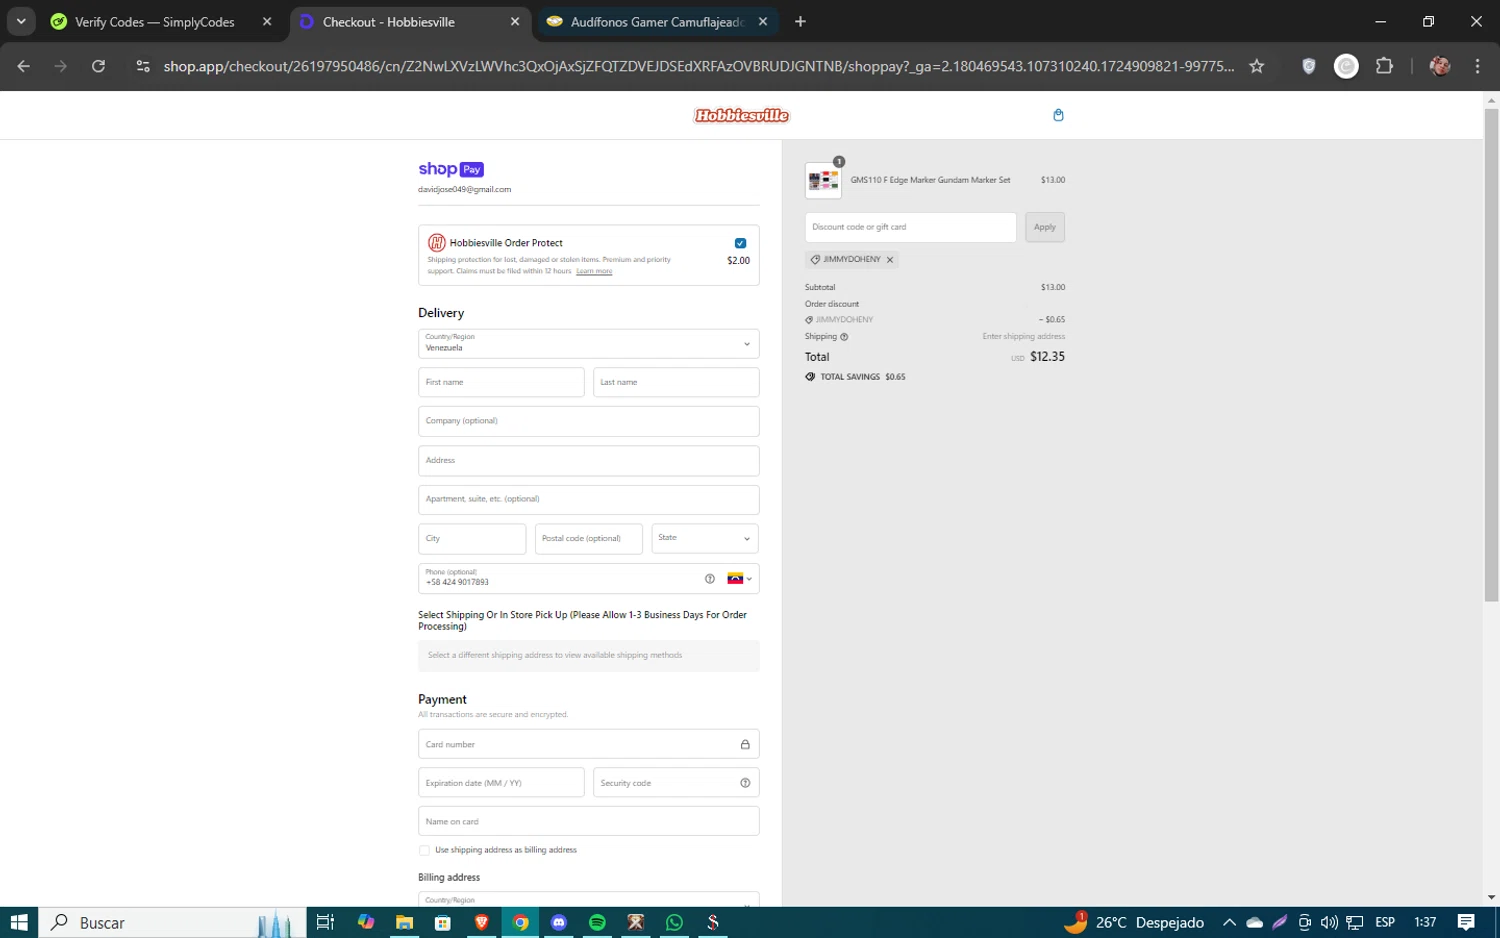Click the phone field help icon
This screenshot has height=938, width=1500.
coord(710,579)
